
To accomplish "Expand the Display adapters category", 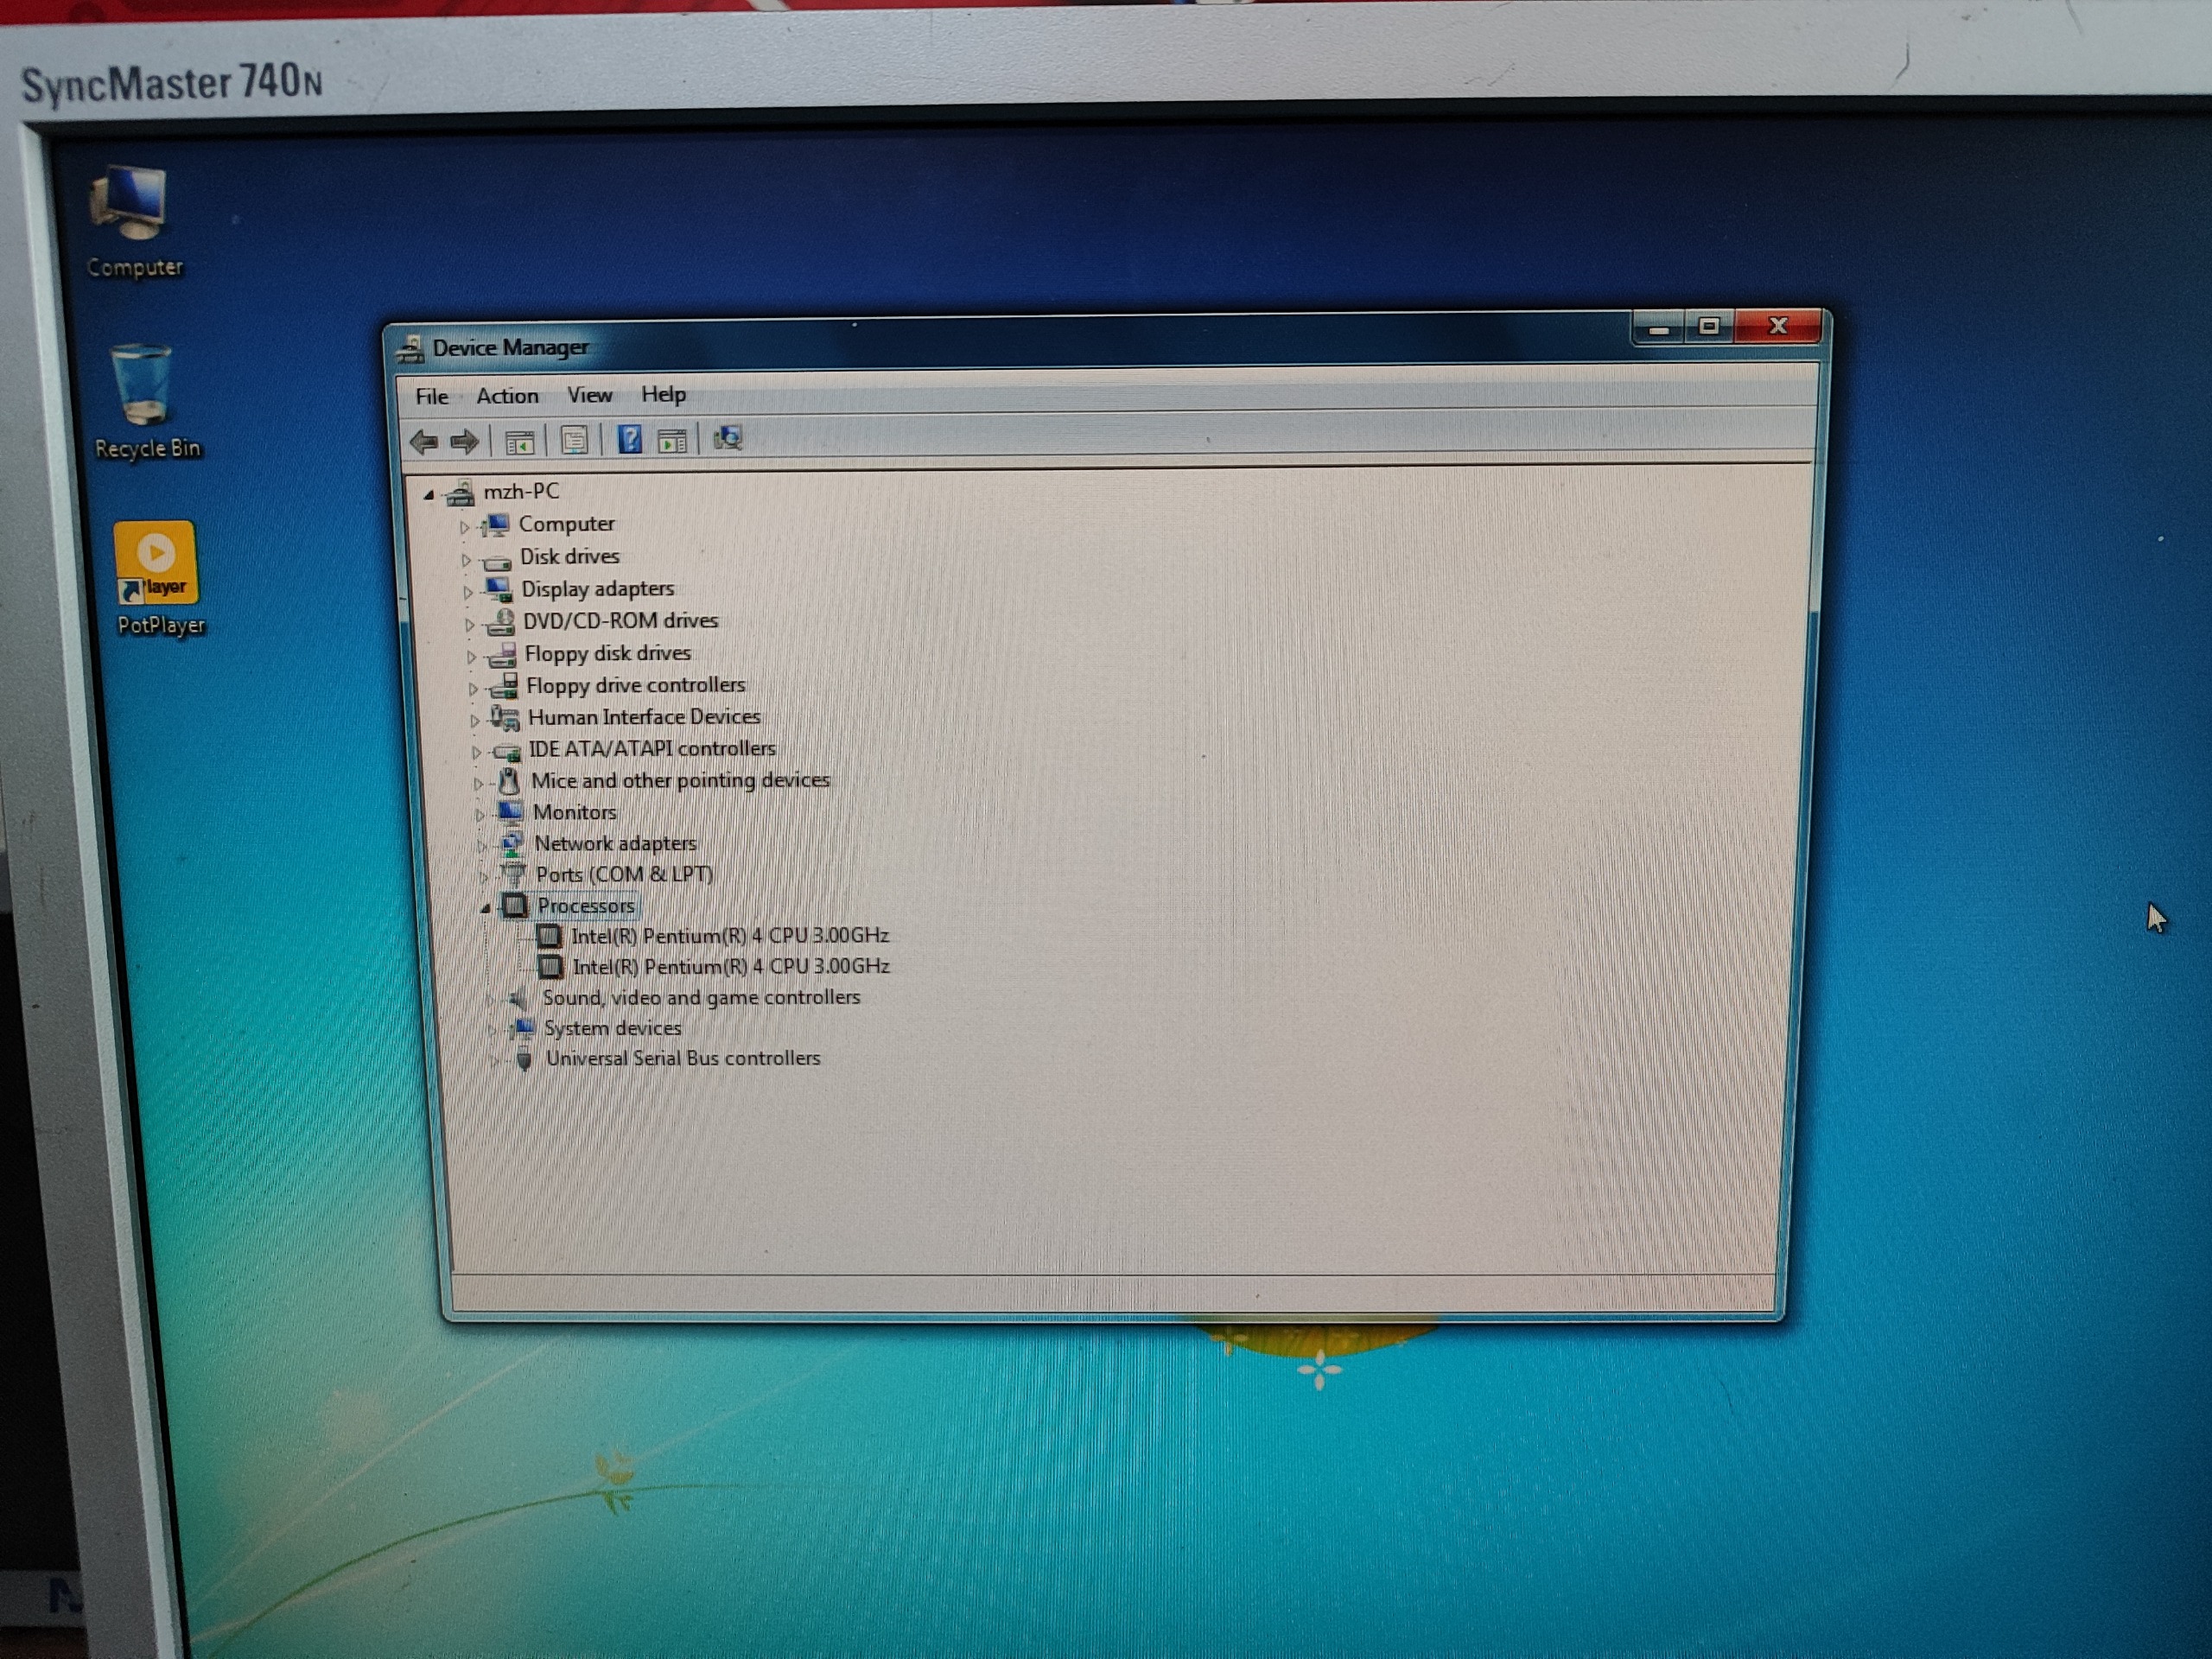I will pyautogui.click(x=467, y=592).
